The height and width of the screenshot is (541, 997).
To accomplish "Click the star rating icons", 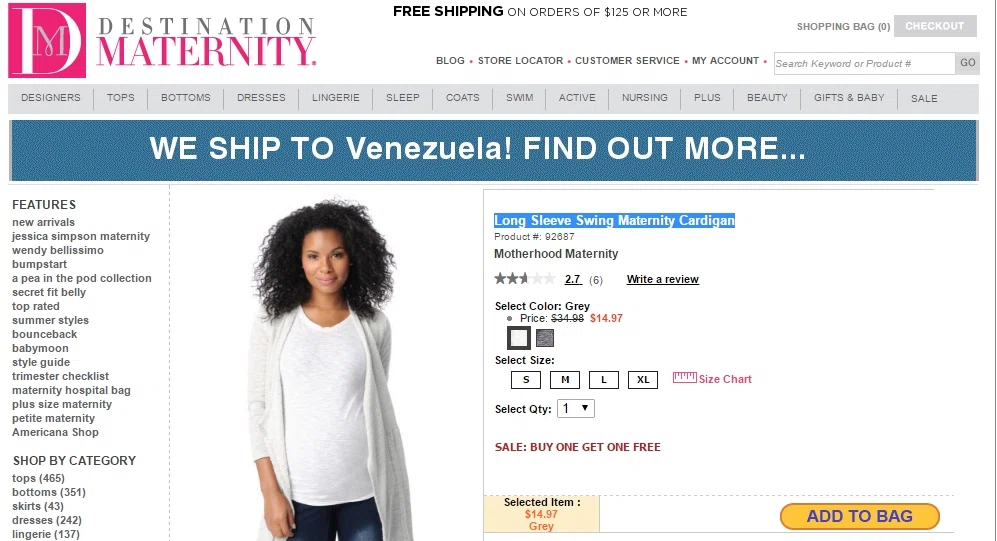I will pos(525,278).
